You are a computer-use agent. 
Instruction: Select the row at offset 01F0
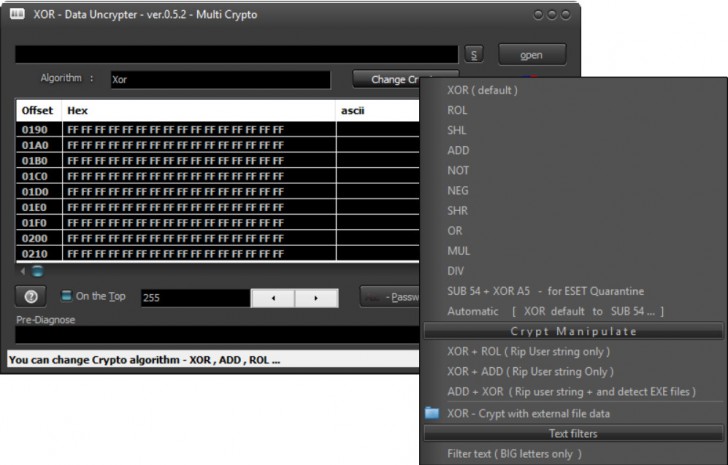tap(217, 223)
